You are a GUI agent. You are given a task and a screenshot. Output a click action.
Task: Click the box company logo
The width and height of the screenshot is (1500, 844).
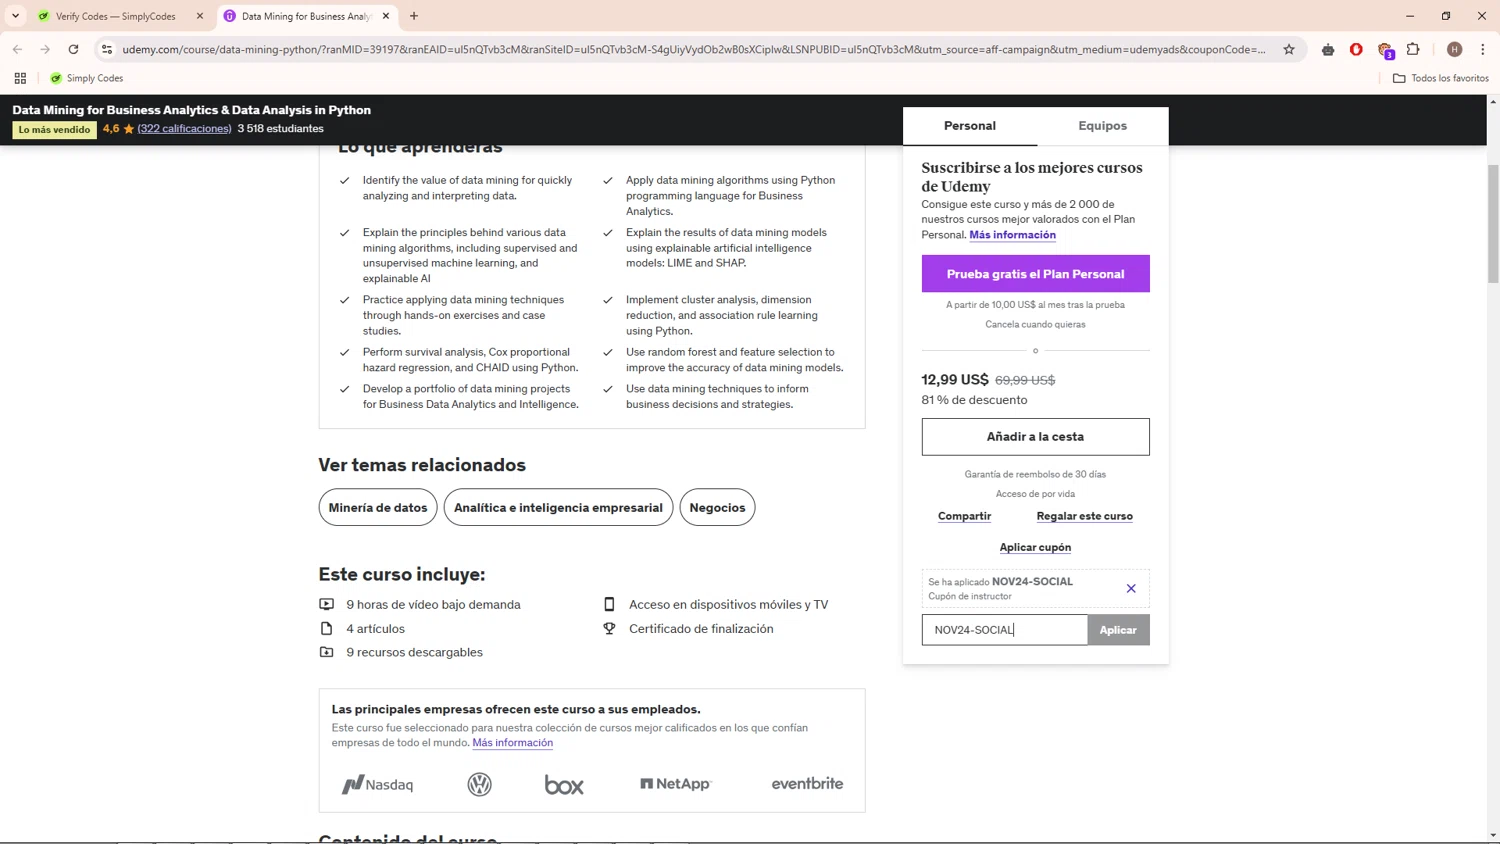tap(564, 785)
